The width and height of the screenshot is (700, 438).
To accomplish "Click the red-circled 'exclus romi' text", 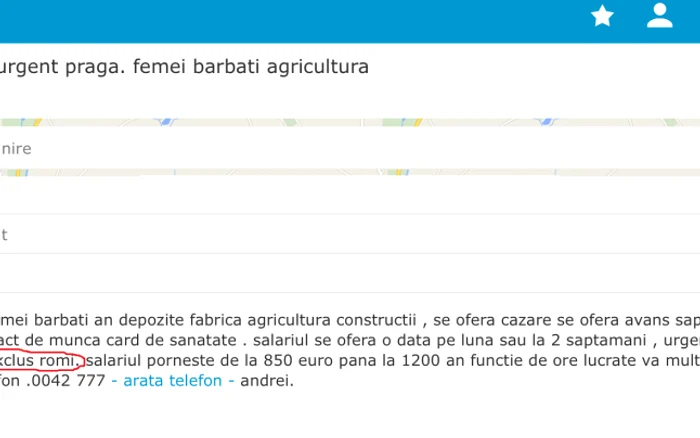I will point(41,360).
